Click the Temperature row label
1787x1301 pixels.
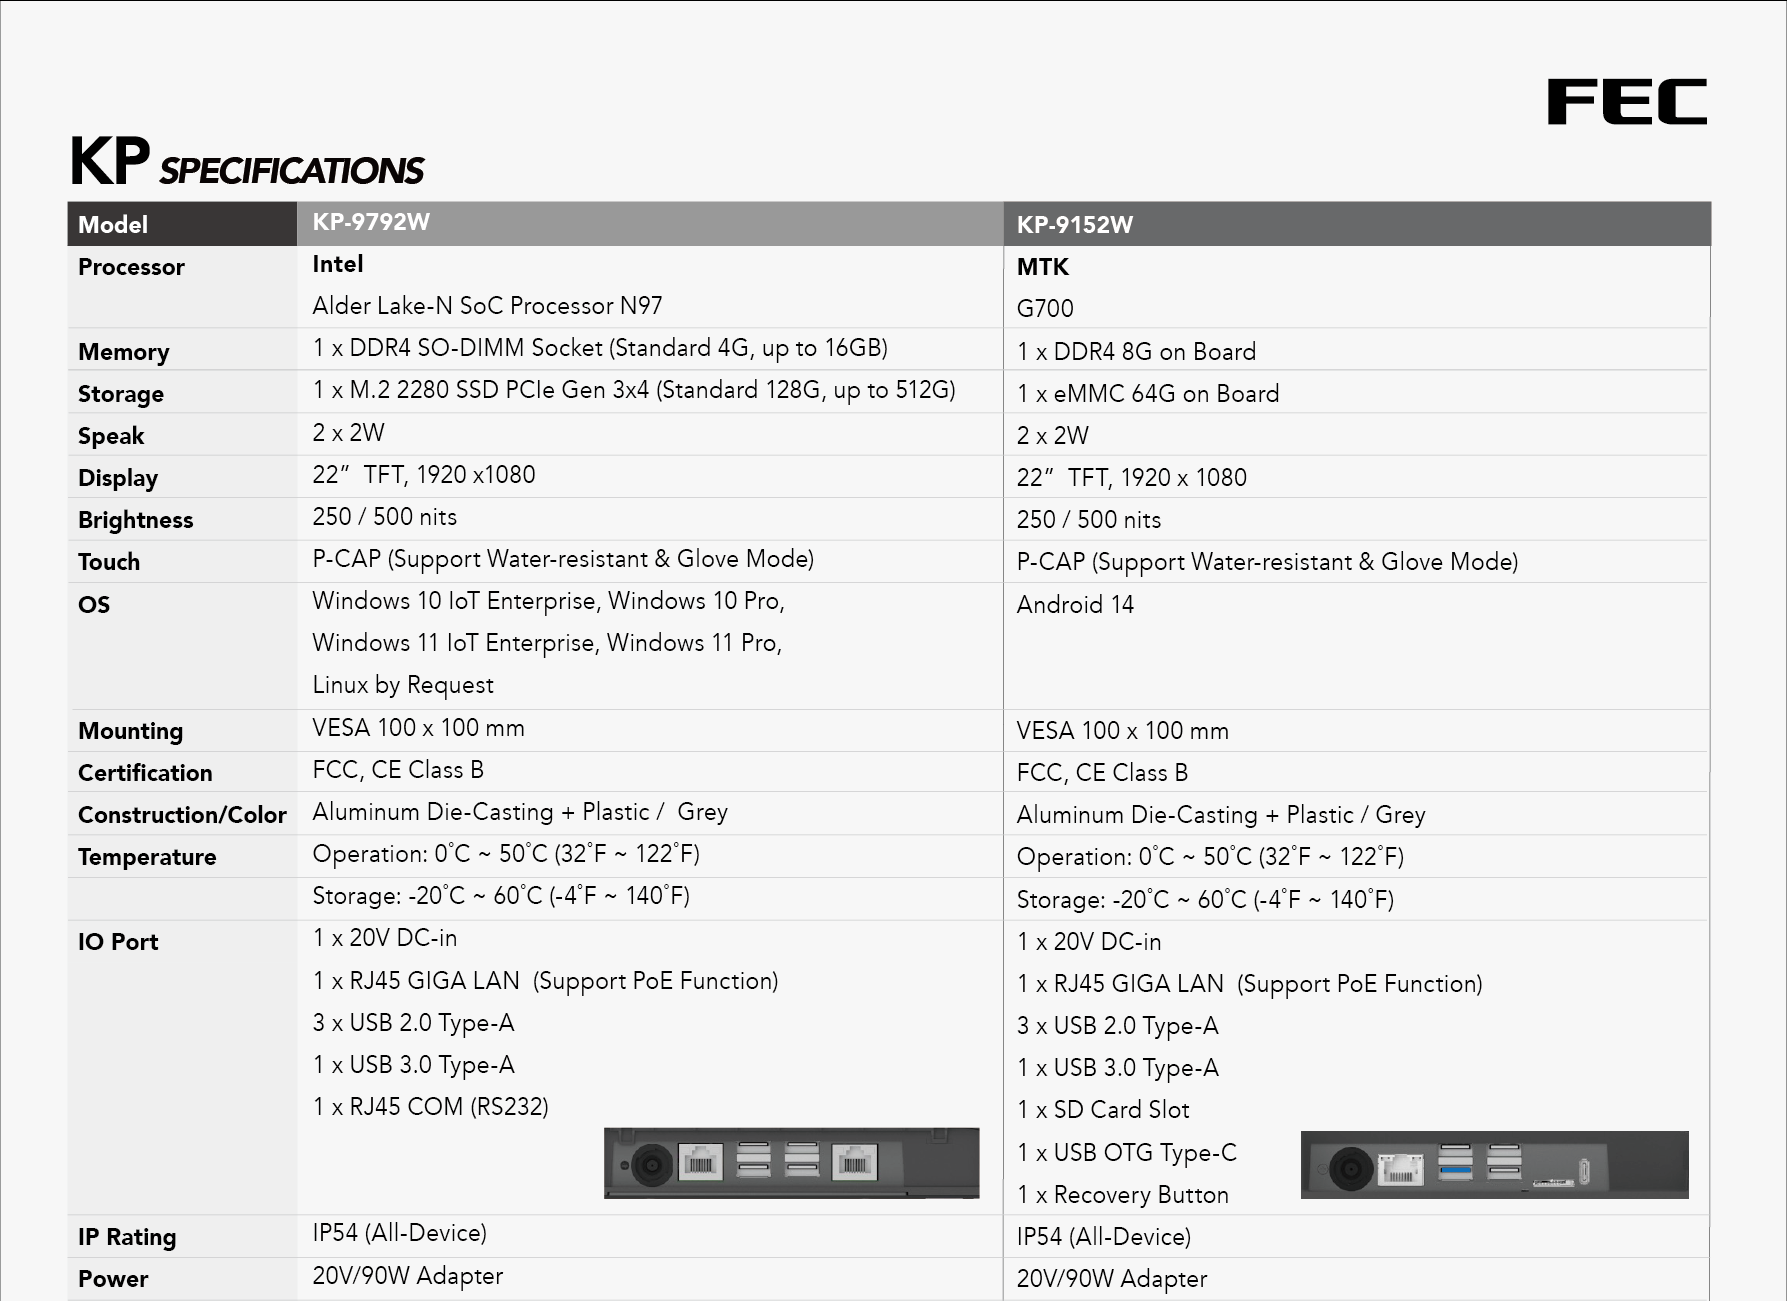(147, 857)
